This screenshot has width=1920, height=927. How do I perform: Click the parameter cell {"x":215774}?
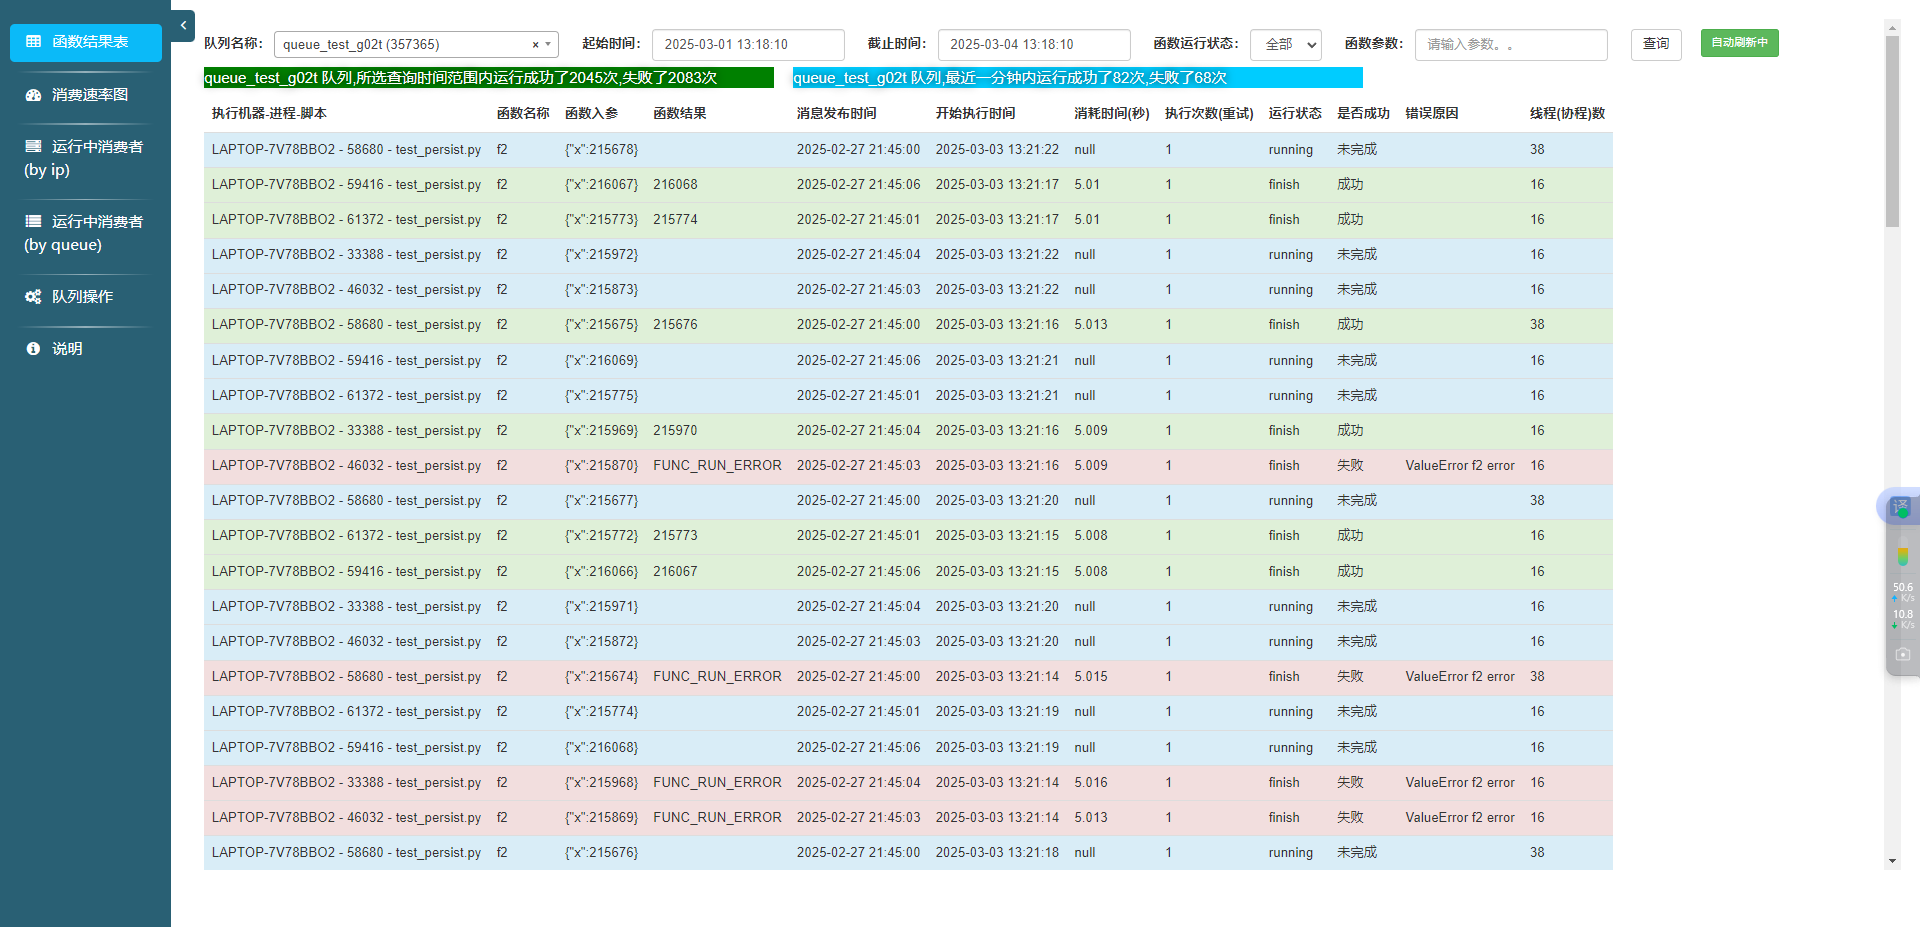pos(601,712)
